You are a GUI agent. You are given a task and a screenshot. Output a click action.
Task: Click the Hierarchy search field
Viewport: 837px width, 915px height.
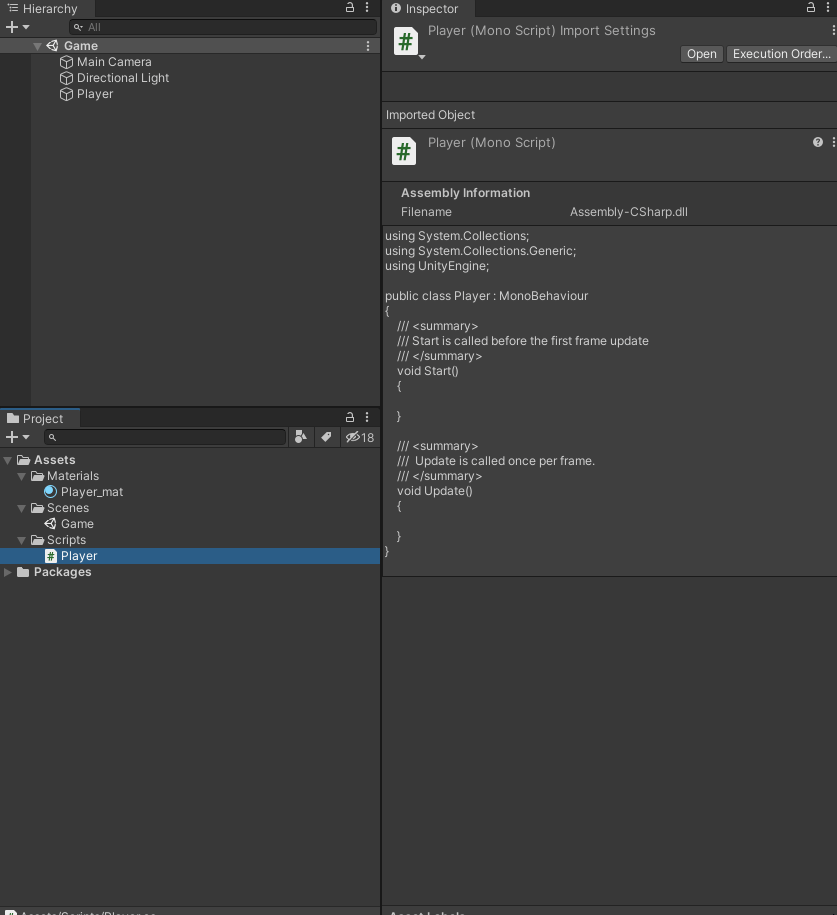pyautogui.click(x=223, y=27)
